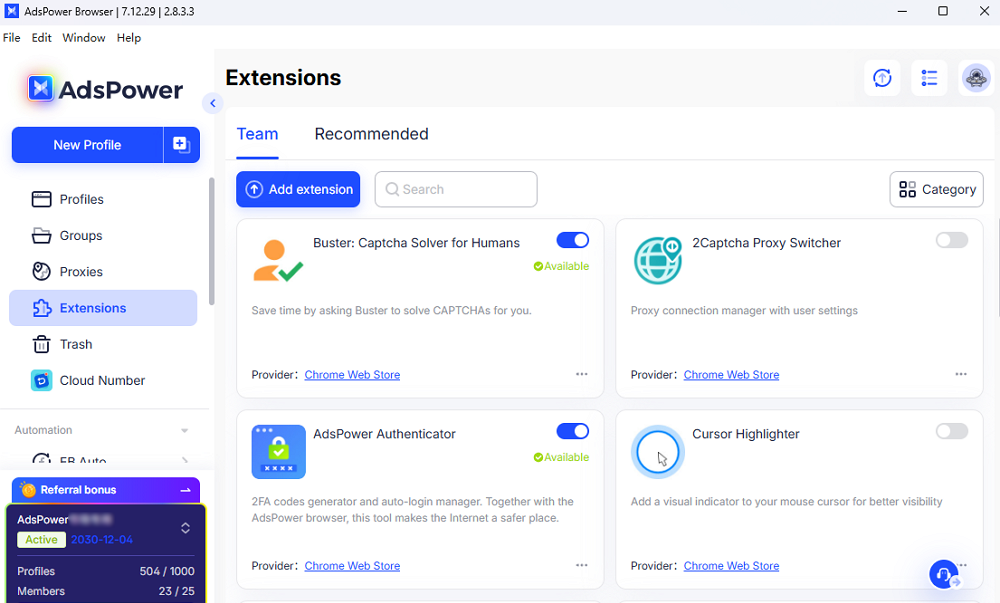Click the Buster Captcha Solver icon

[x=278, y=261]
